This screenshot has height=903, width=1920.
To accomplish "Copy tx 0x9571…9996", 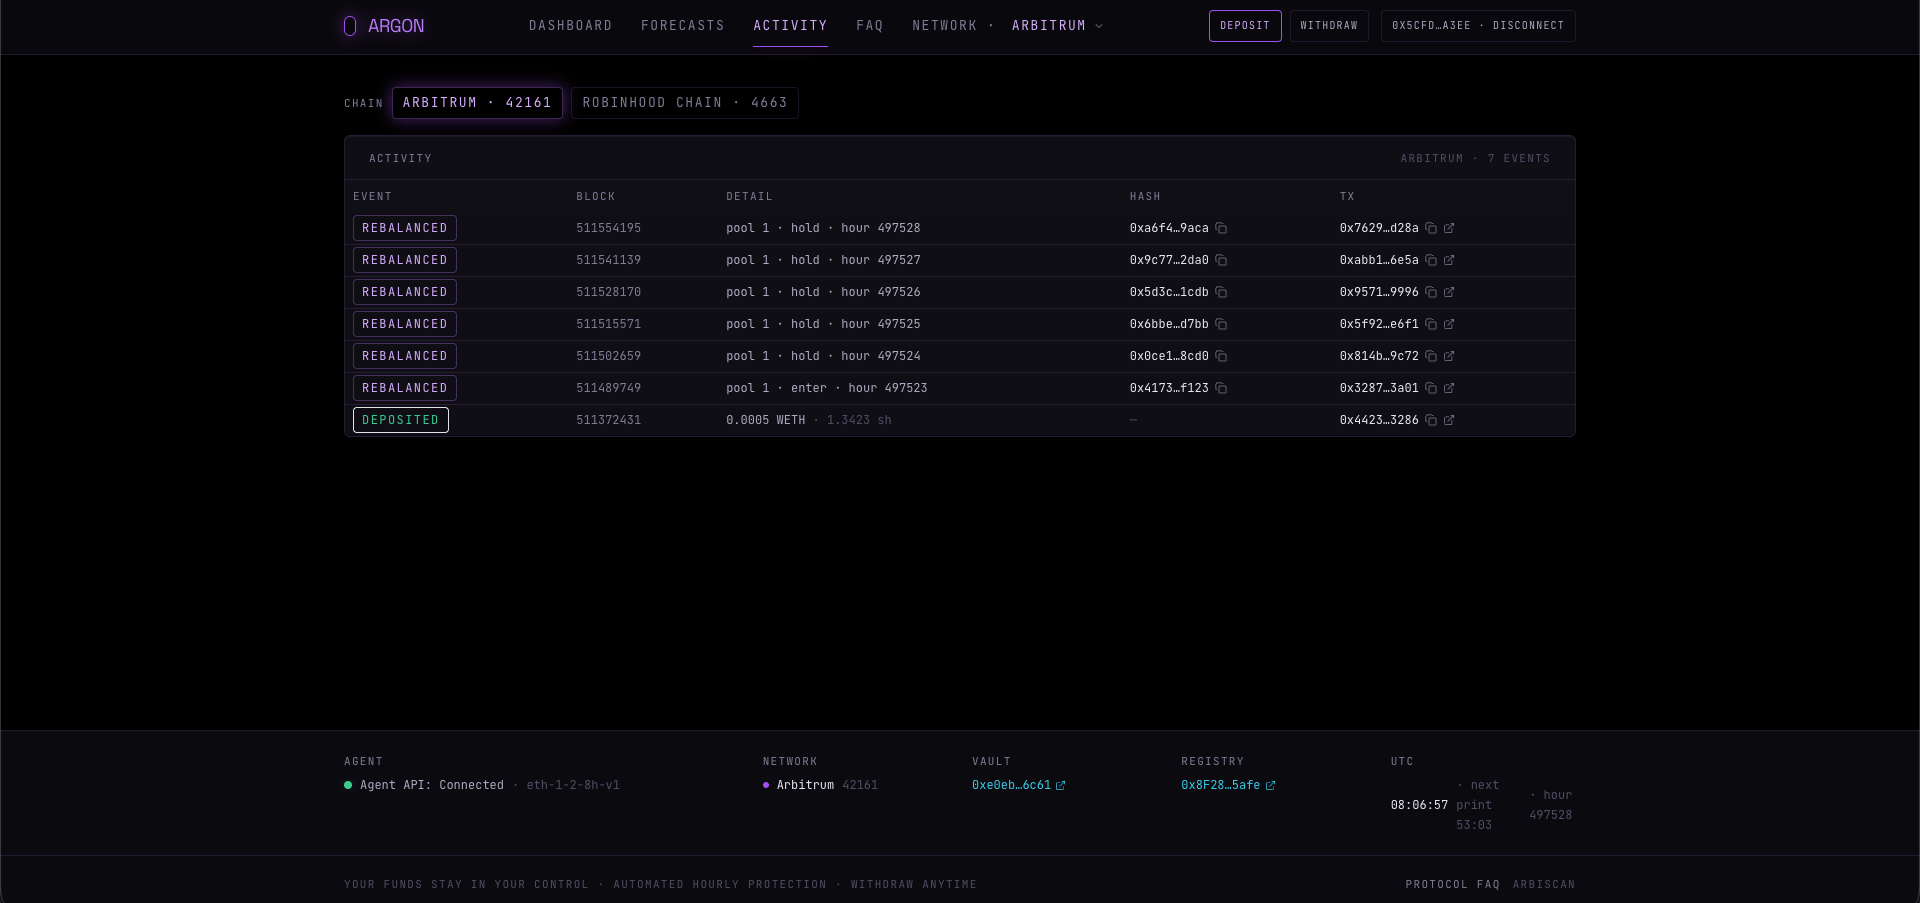I will (x=1431, y=292).
